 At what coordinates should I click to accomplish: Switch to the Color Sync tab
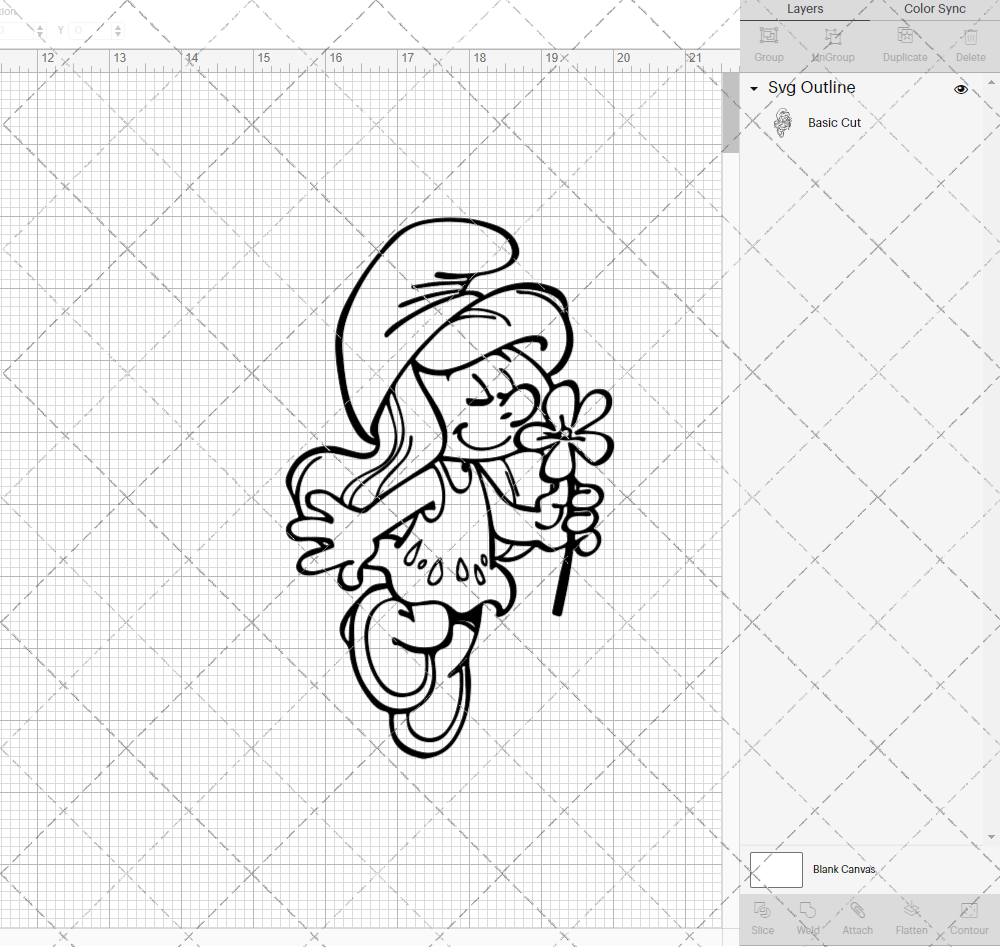934,9
